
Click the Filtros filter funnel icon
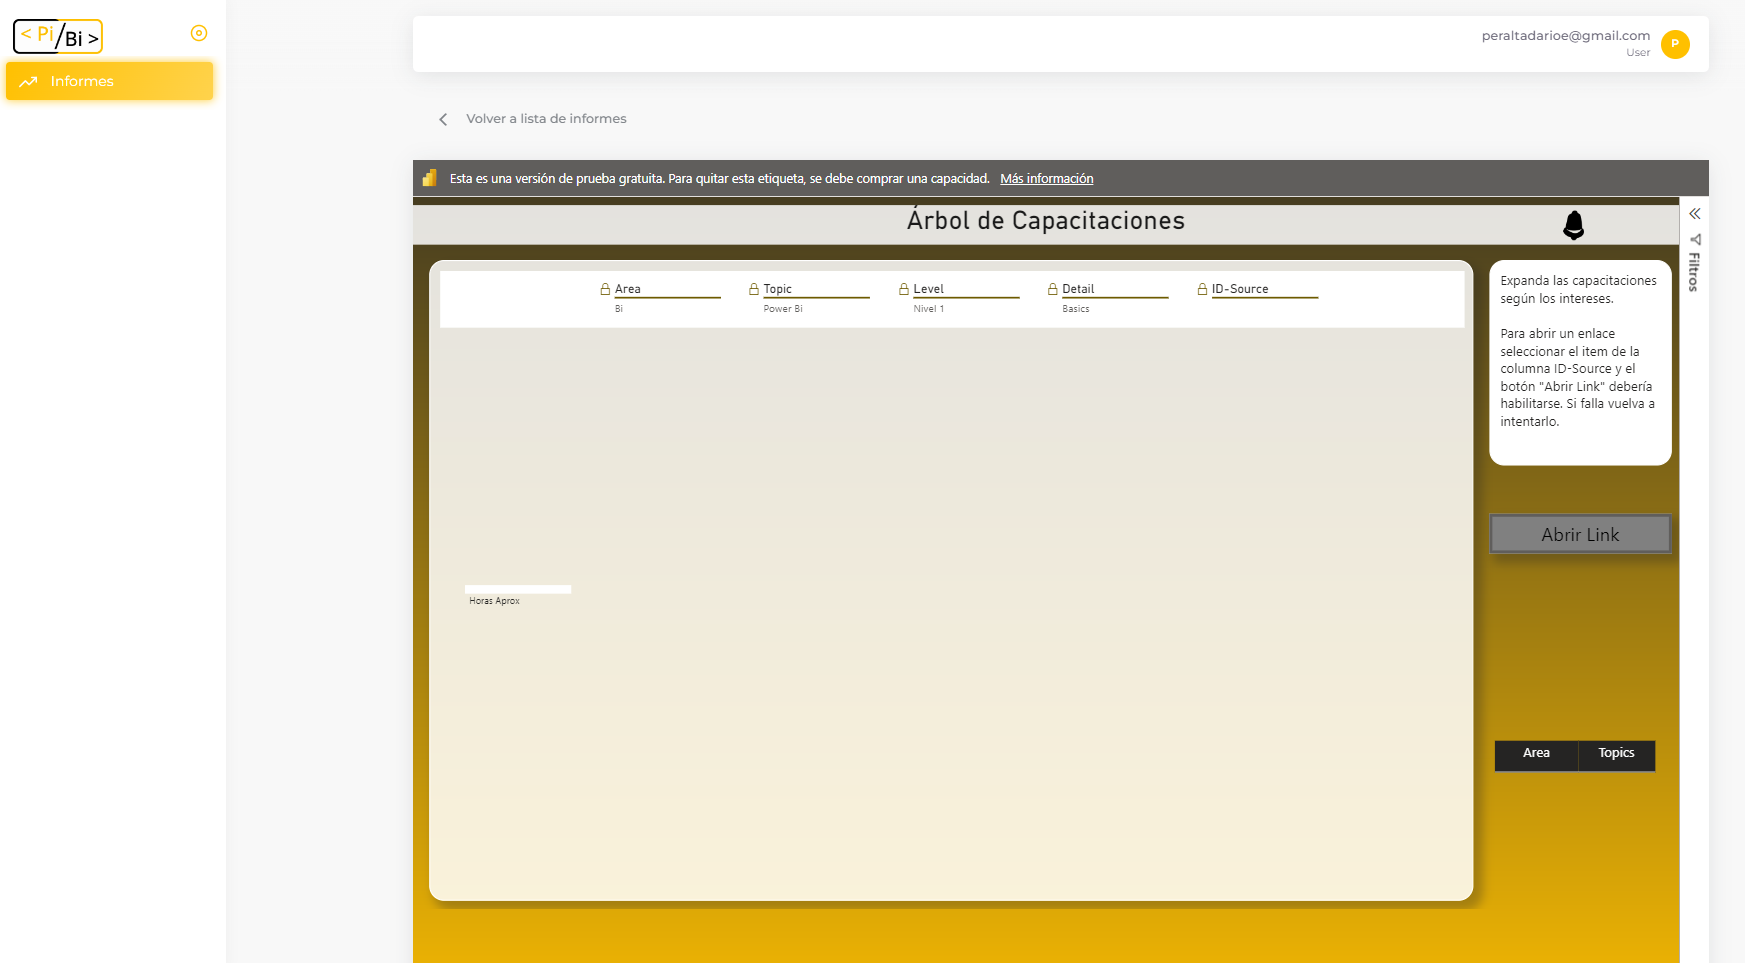pyautogui.click(x=1694, y=239)
